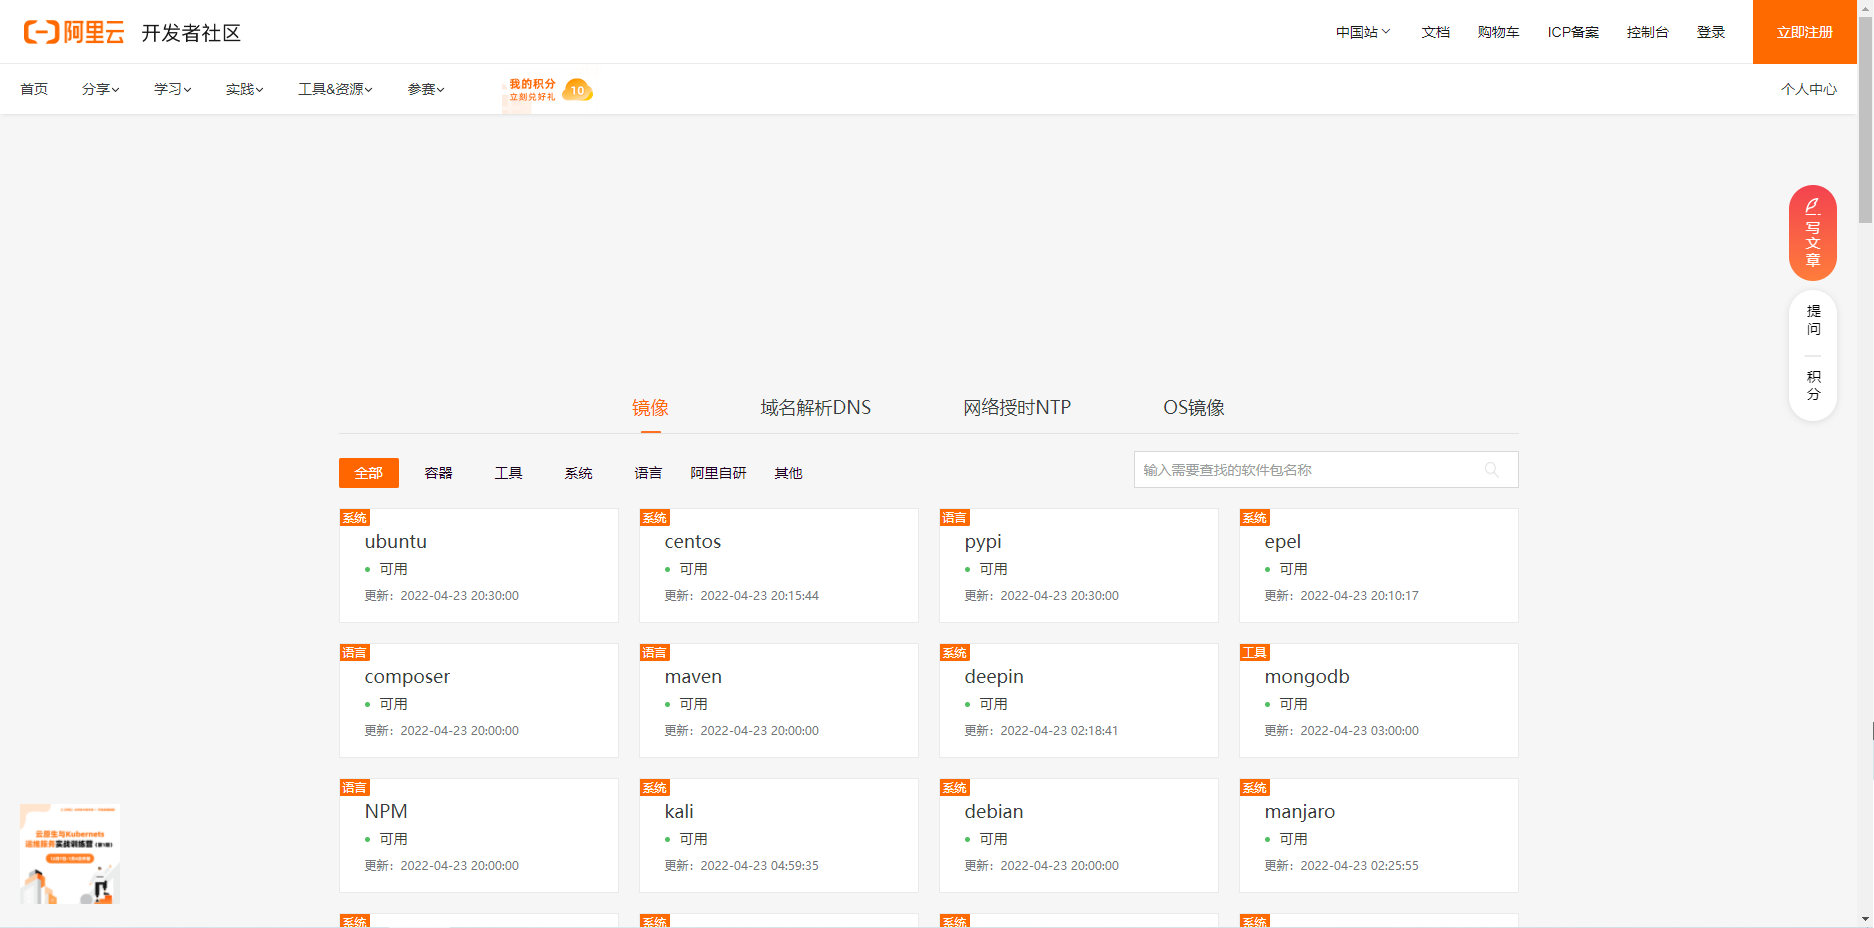
Task: Click the 系统 tag on ubuntu card
Action: (x=354, y=517)
